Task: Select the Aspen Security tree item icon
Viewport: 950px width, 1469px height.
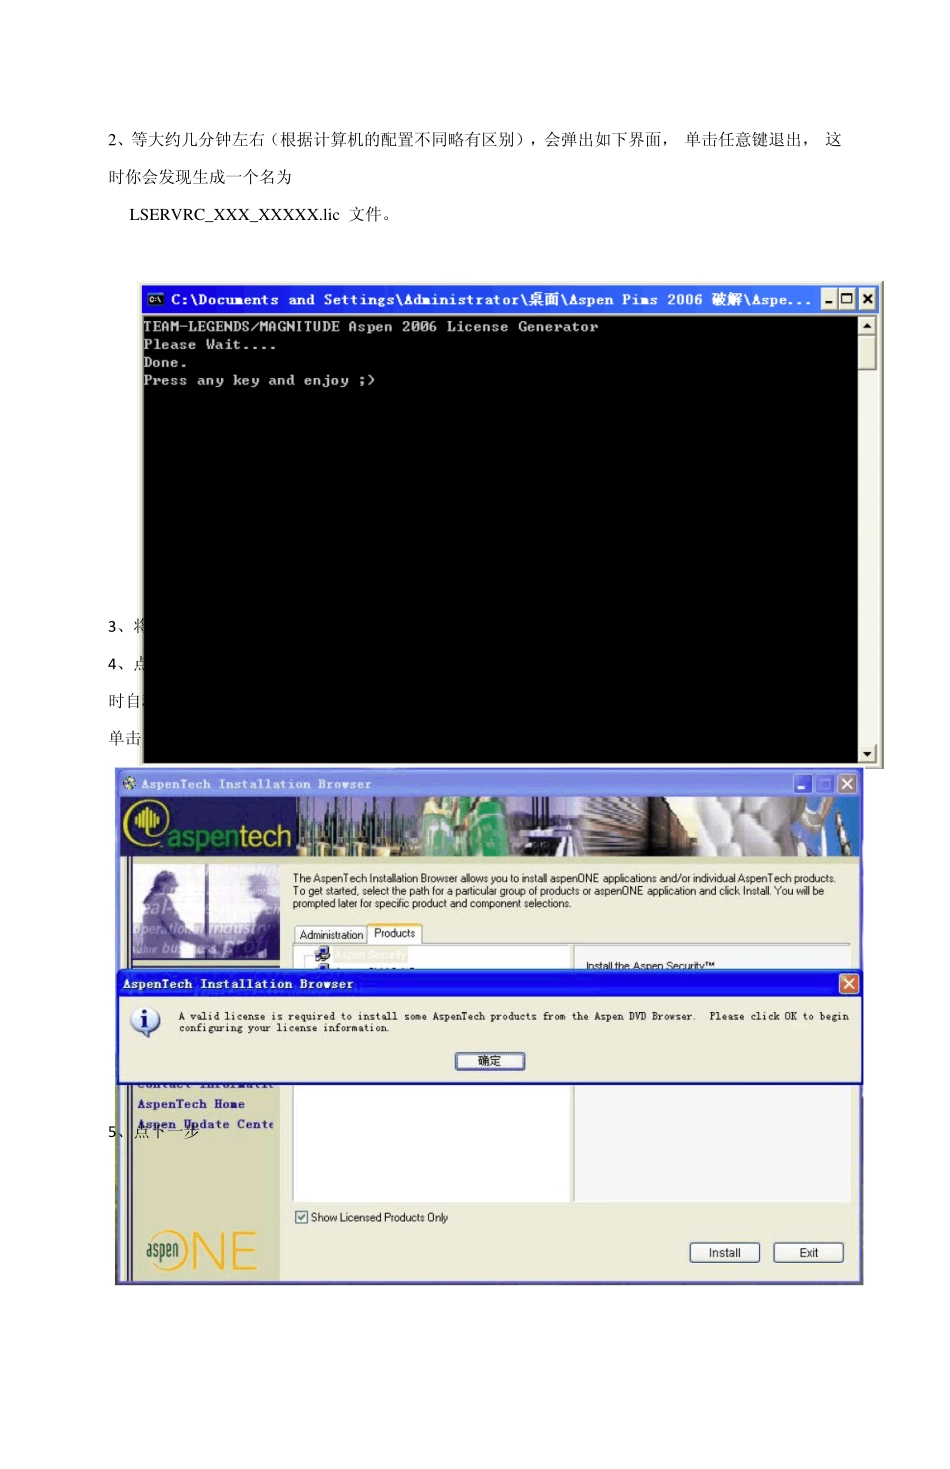Action: click(x=322, y=955)
